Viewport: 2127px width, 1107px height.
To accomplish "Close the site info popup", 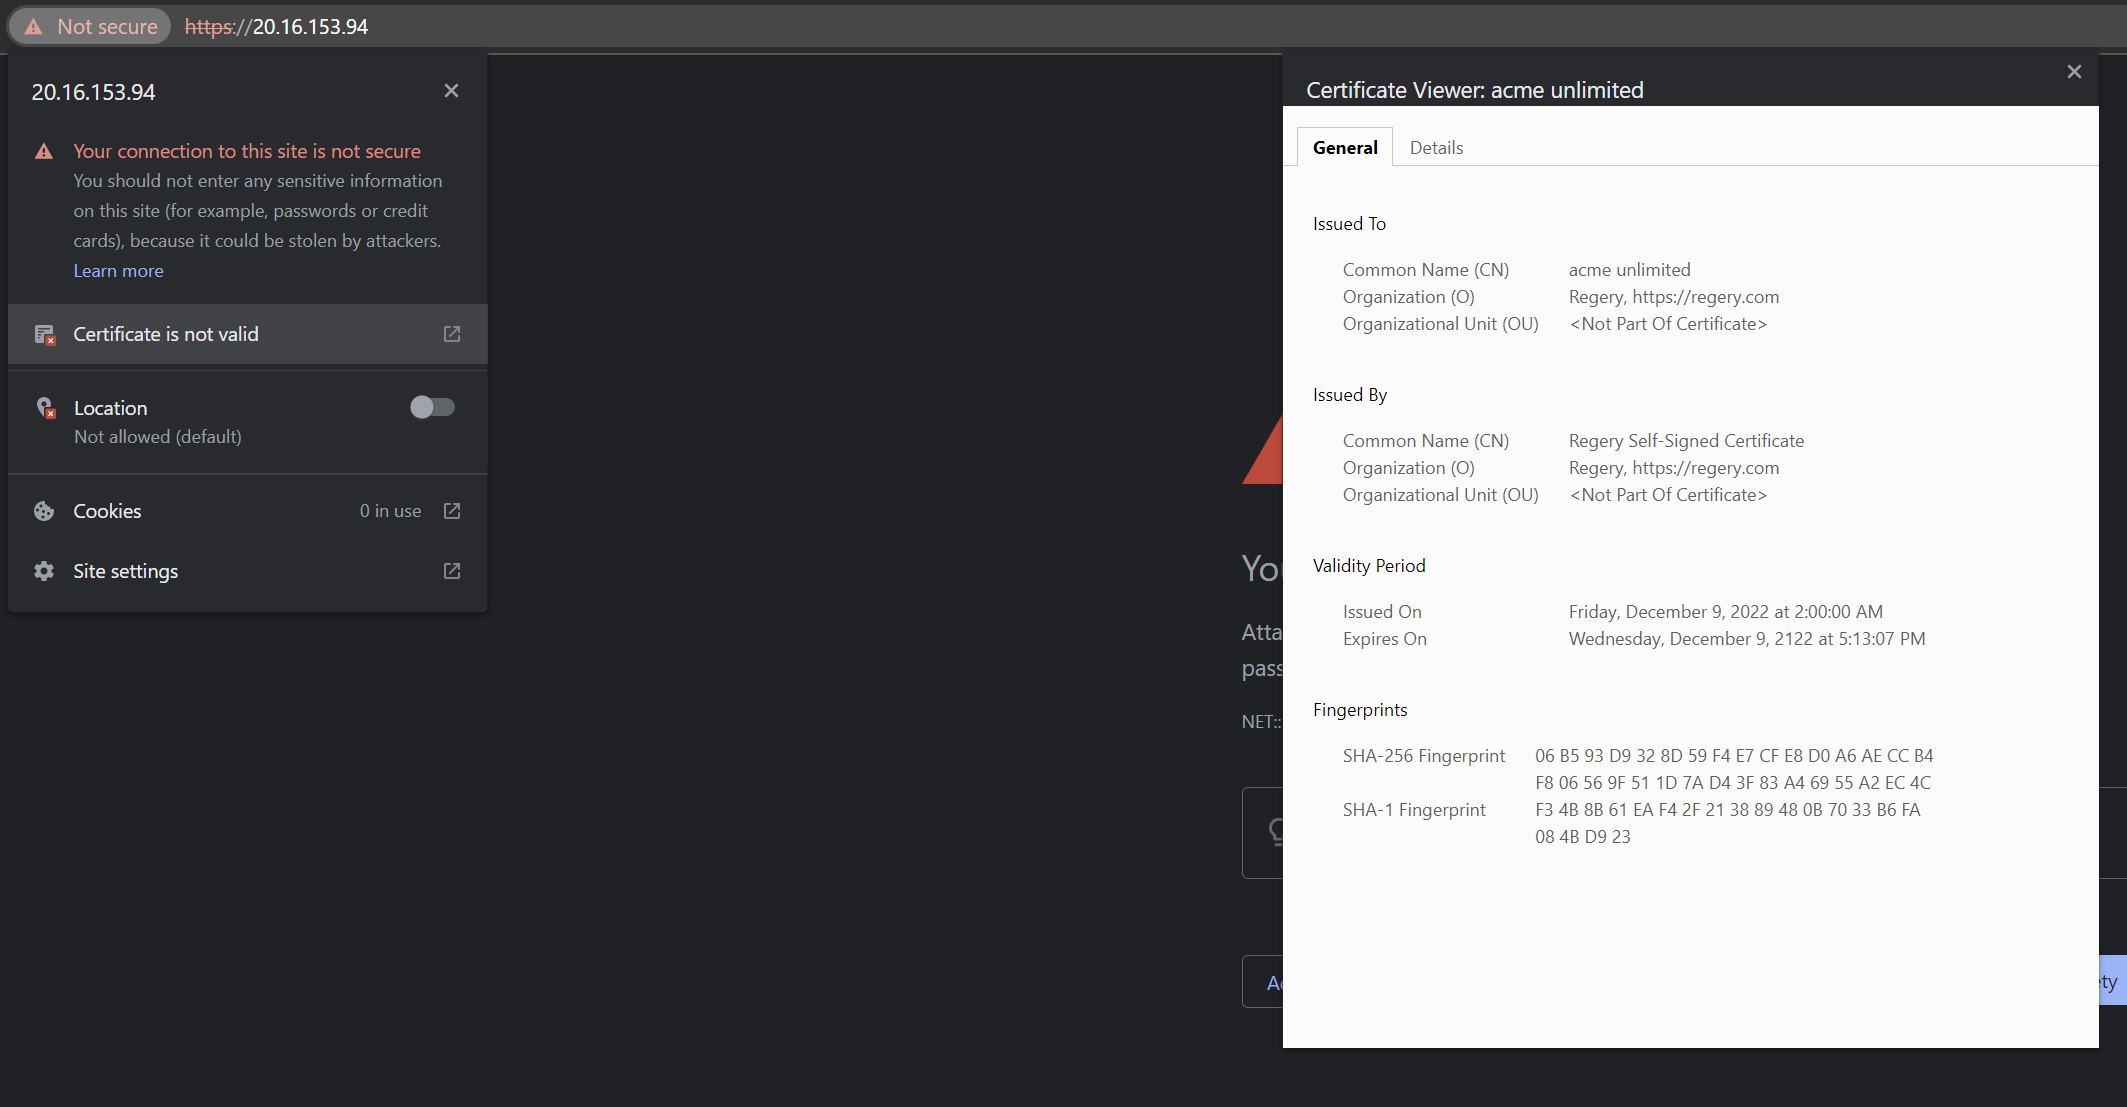I will click(451, 91).
